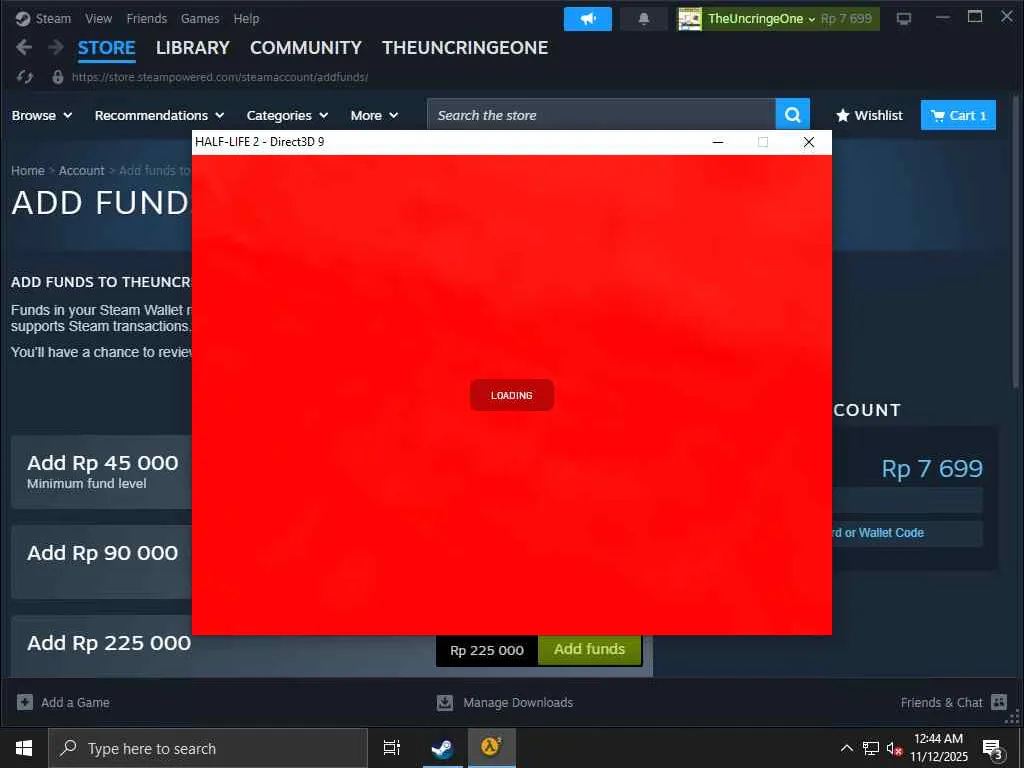Go back with the back arrow

(x=24, y=47)
